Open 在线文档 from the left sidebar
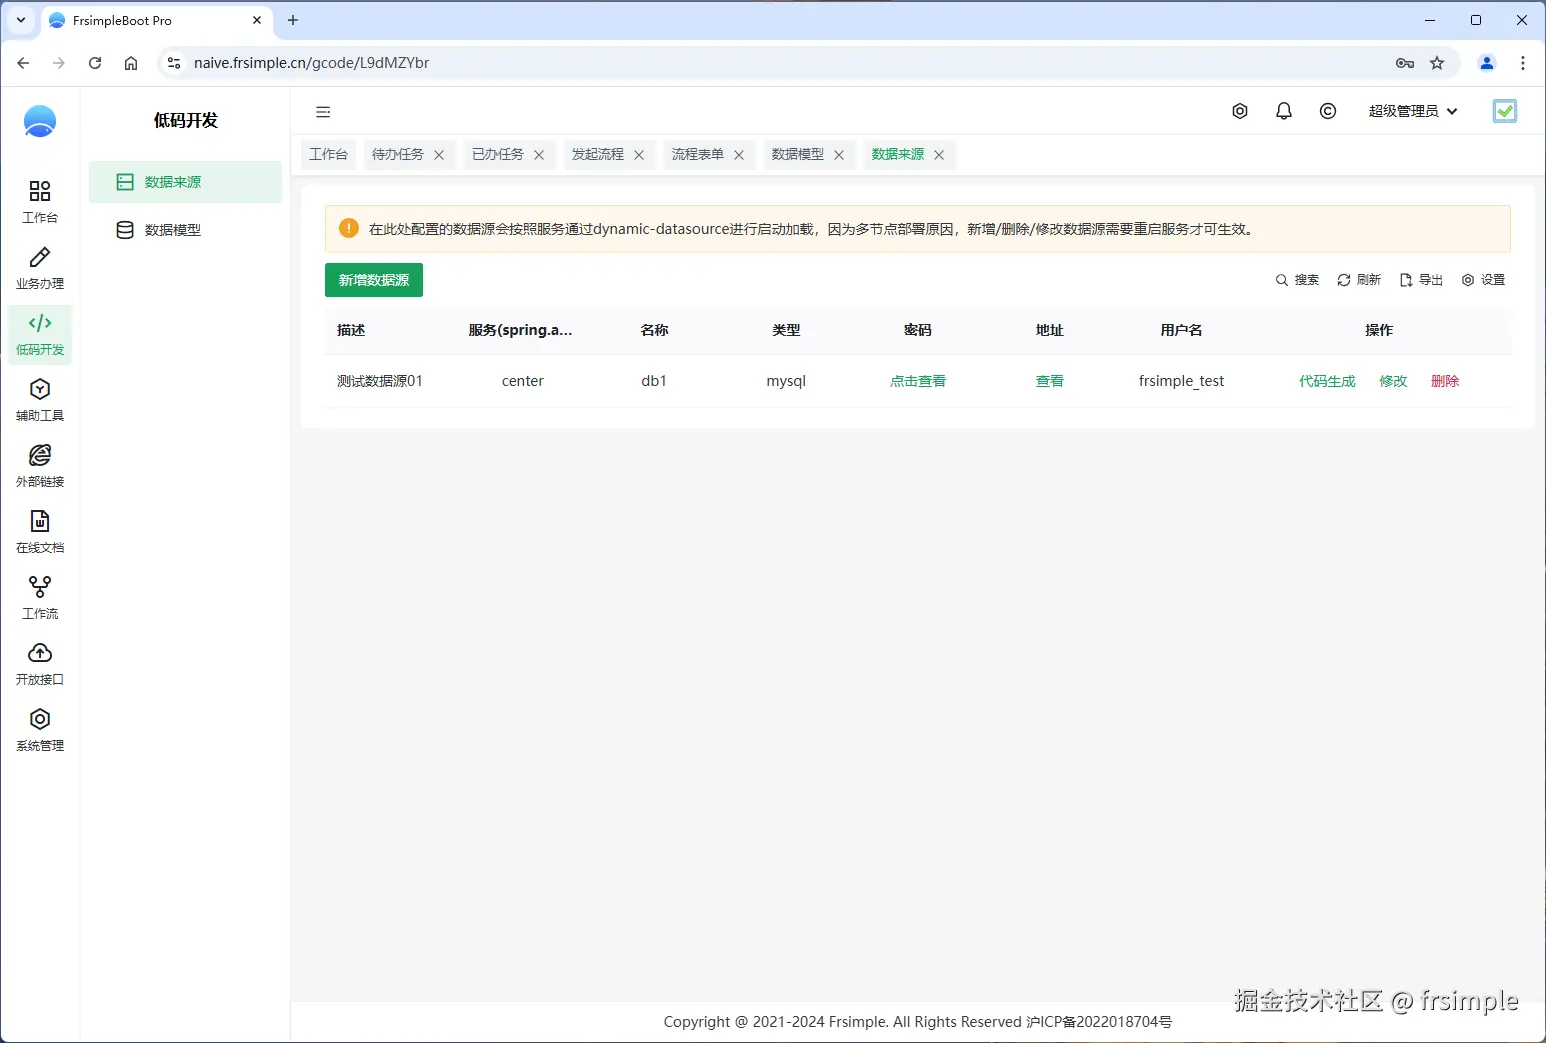Screen dimensions: 1546x1043 pyautogui.click(x=39, y=531)
